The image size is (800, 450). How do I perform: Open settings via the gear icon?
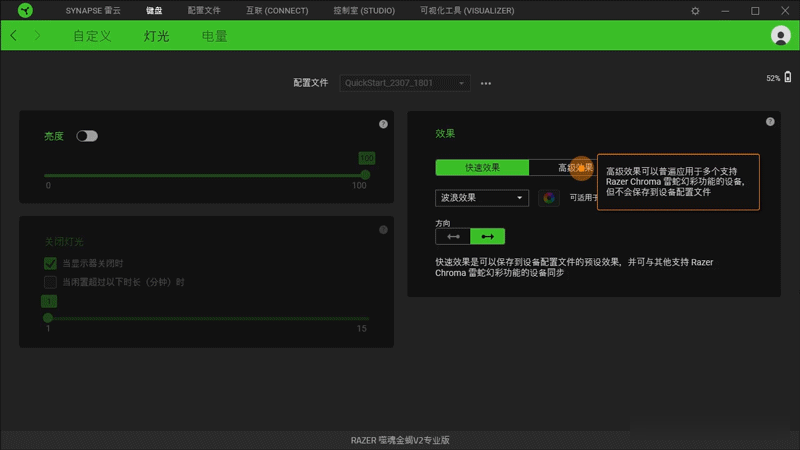point(695,11)
